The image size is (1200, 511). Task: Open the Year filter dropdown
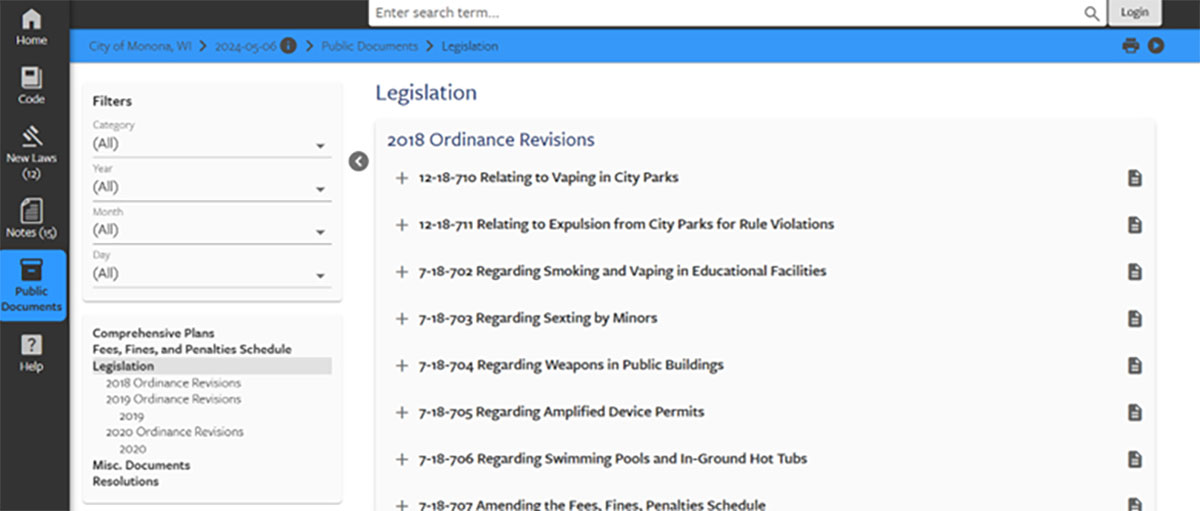coord(210,187)
